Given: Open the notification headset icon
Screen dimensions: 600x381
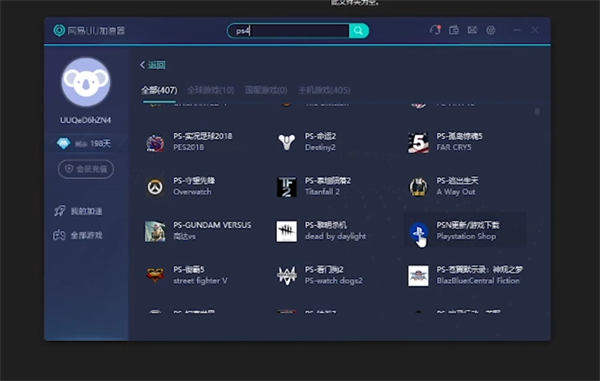Looking at the screenshot, I should pyautogui.click(x=435, y=30).
